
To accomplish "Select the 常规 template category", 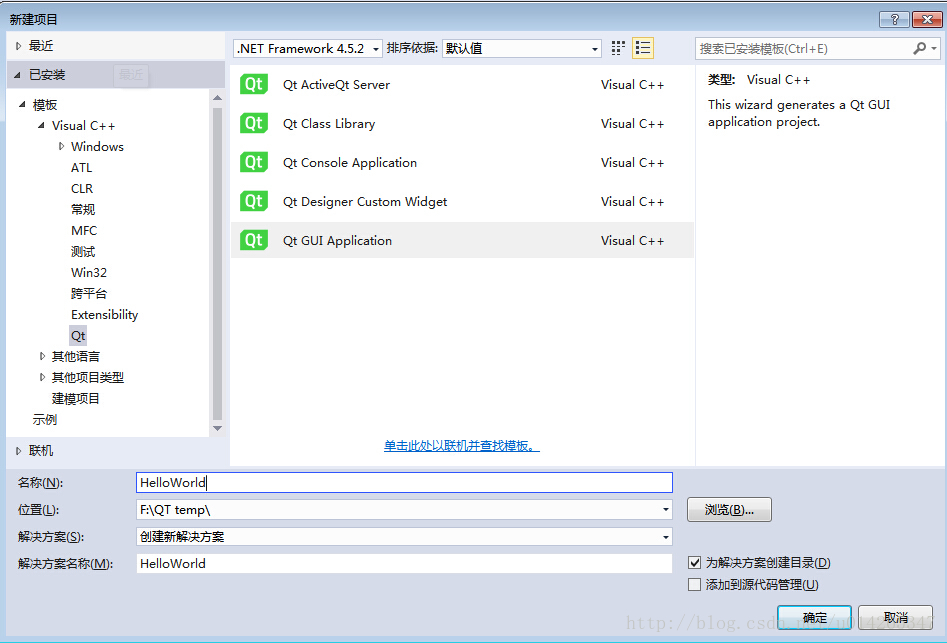I will (x=83, y=210).
